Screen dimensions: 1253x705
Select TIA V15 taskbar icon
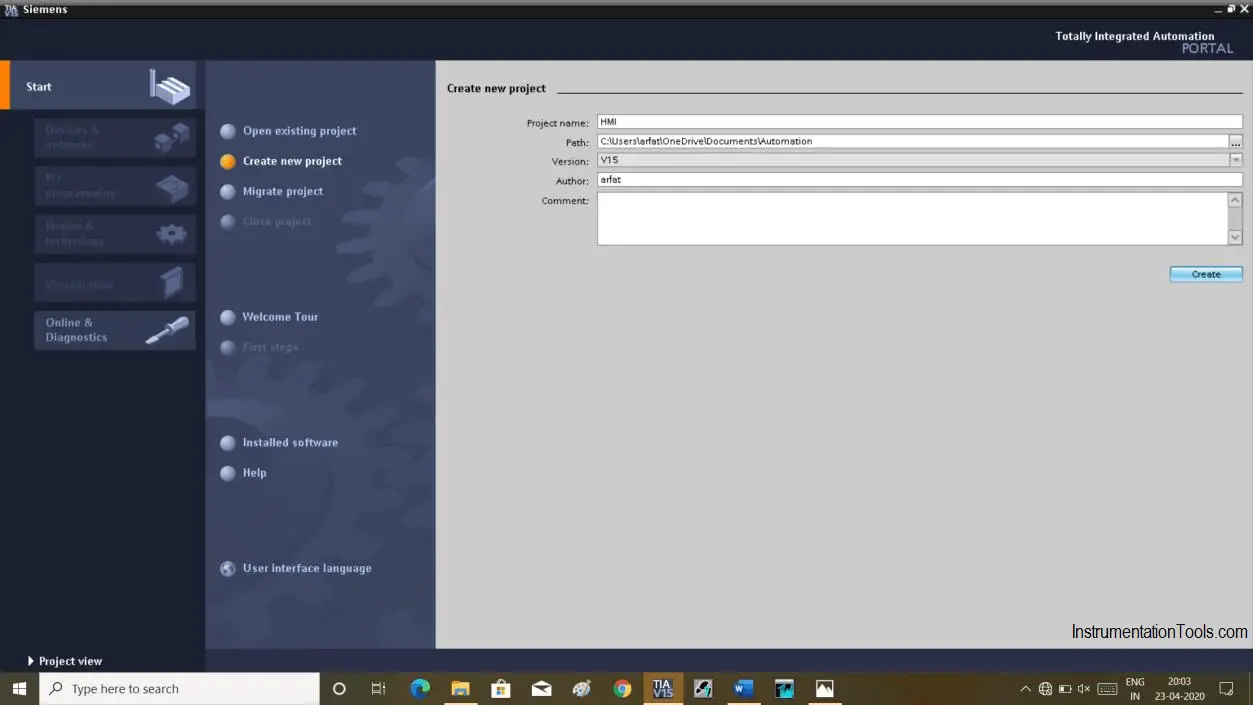pyautogui.click(x=662, y=689)
